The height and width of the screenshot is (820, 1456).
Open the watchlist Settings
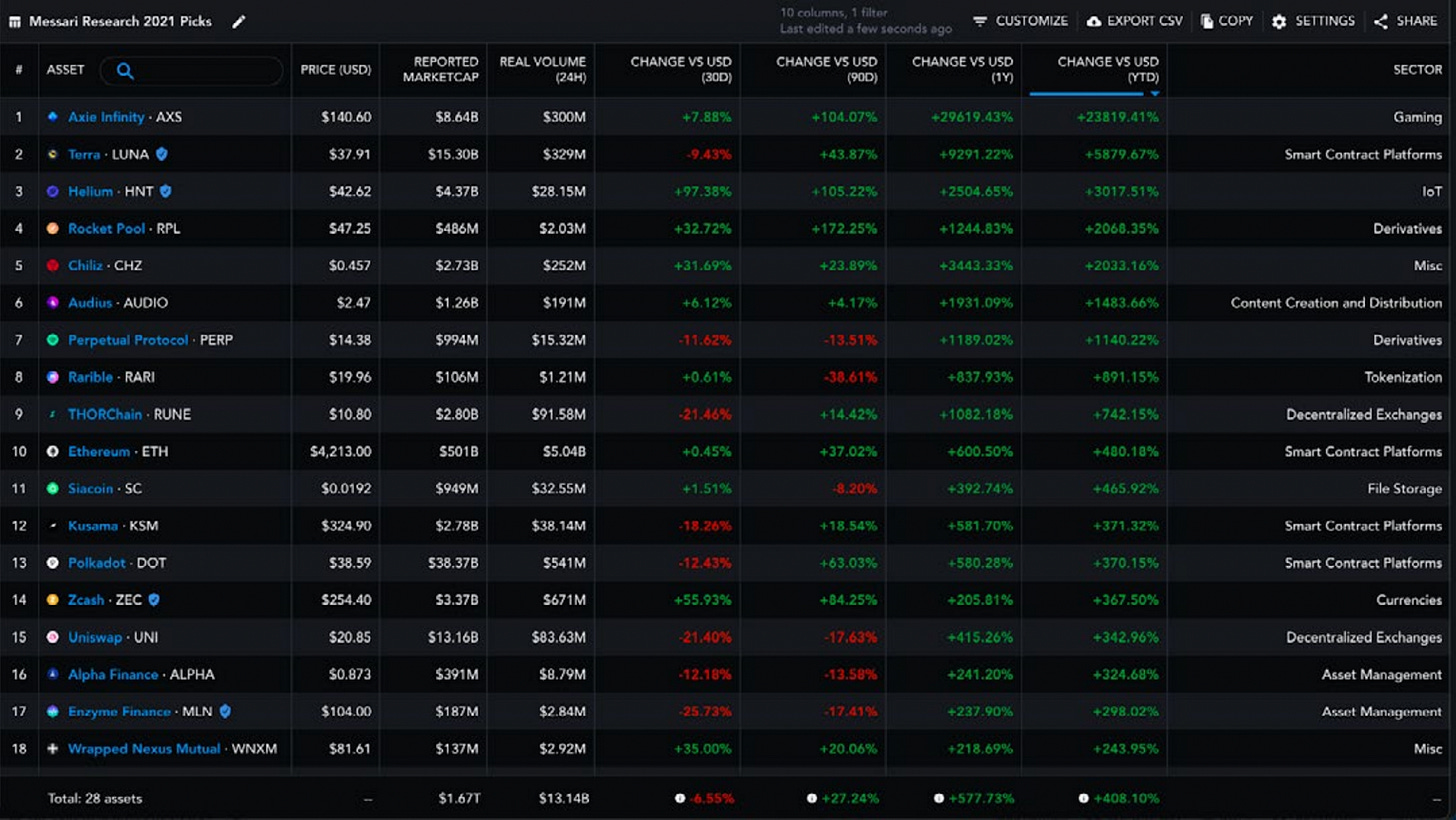click(x=1314, y=21)
